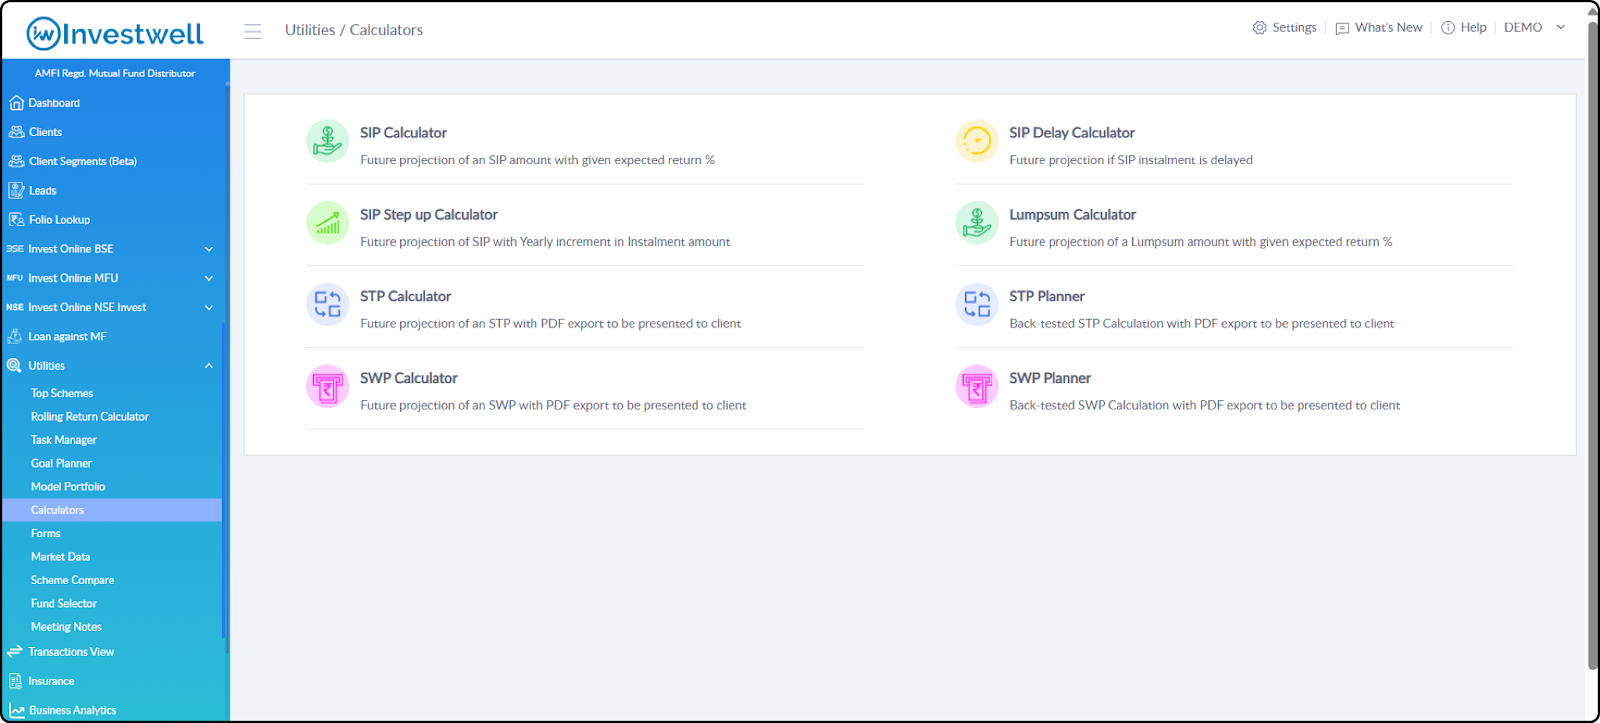Open Top Schemes in Utilities

62,394
